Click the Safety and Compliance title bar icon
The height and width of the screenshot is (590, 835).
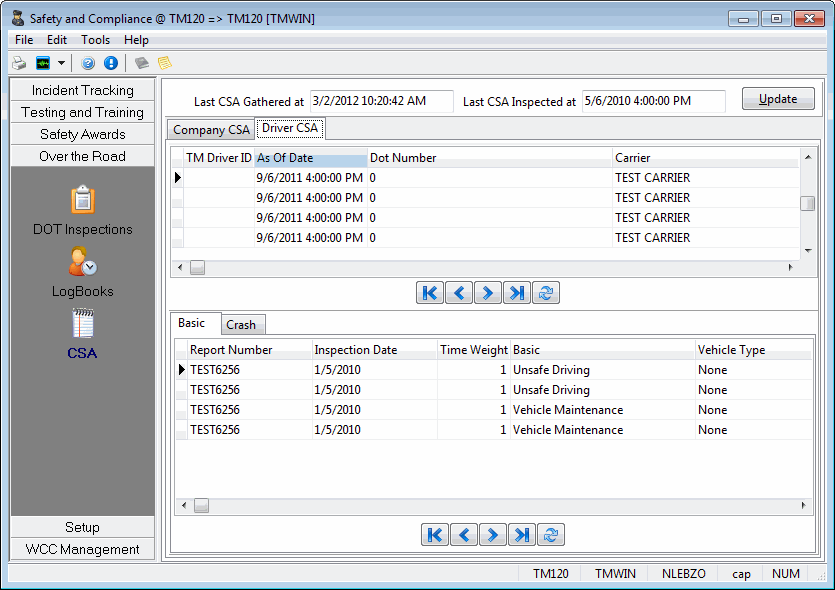[18, 18]
